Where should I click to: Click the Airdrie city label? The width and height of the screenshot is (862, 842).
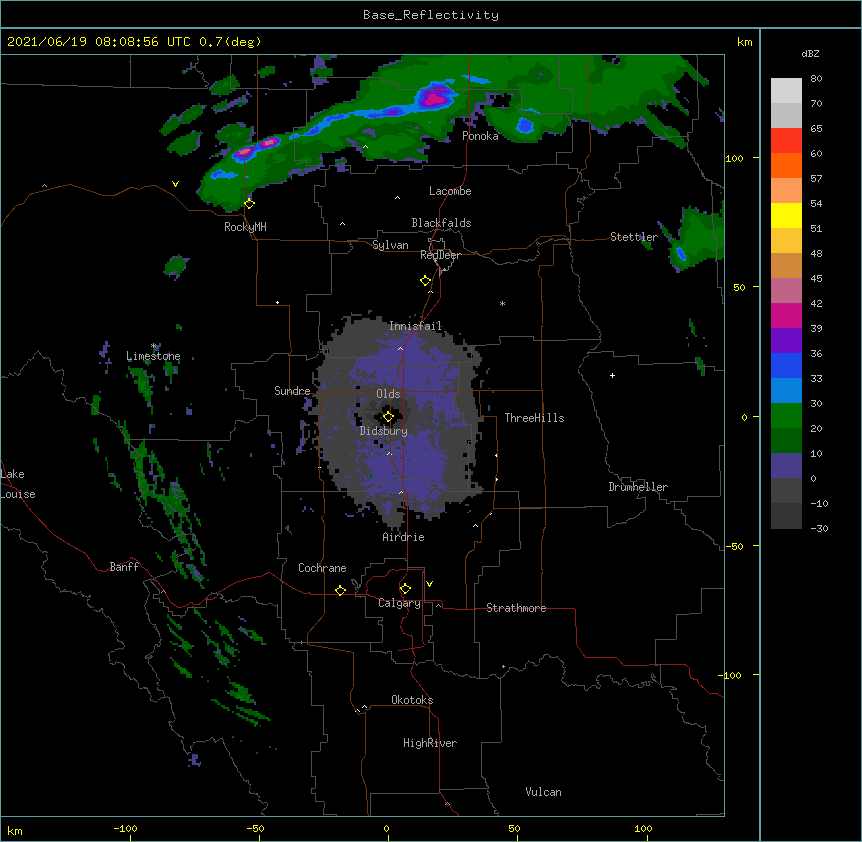point(404,537)
